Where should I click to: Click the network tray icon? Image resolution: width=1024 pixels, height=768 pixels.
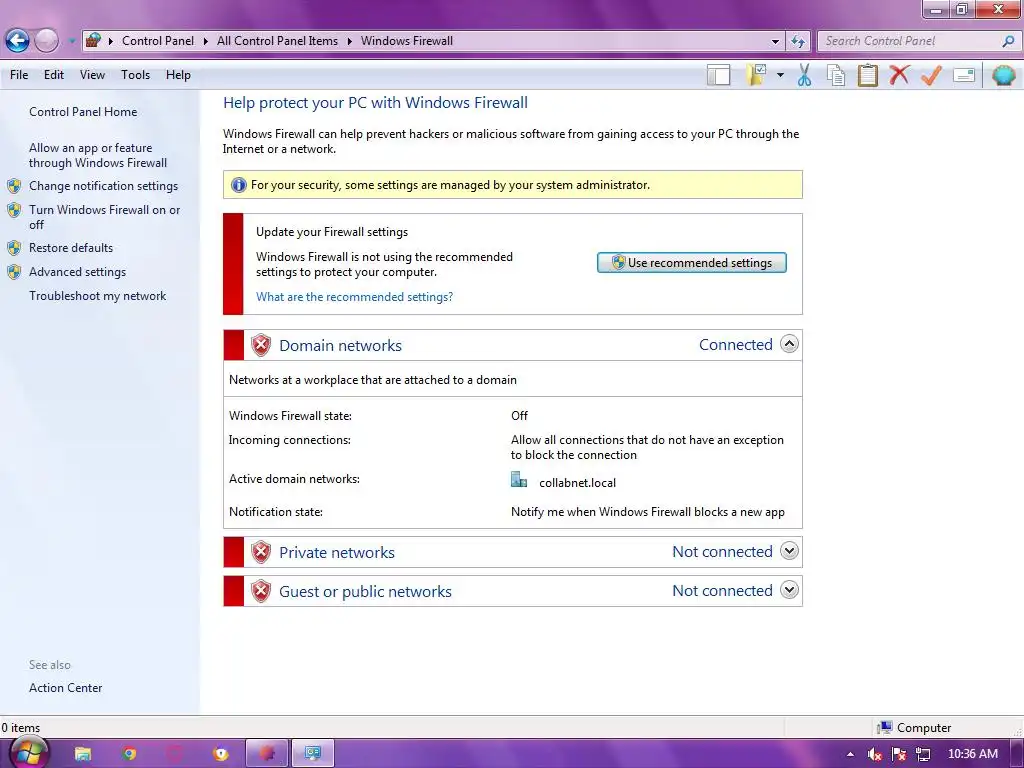(x=923, y=754)
